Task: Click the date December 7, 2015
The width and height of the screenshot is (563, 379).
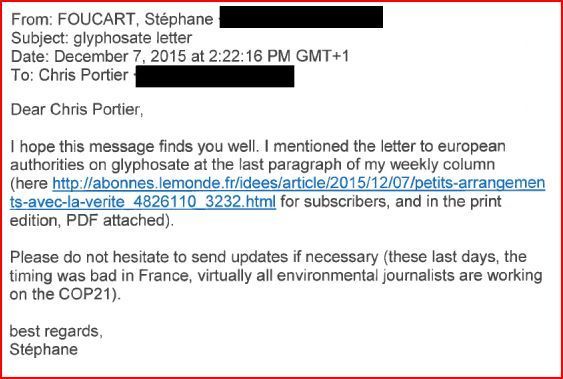Action: click(120, 57)
